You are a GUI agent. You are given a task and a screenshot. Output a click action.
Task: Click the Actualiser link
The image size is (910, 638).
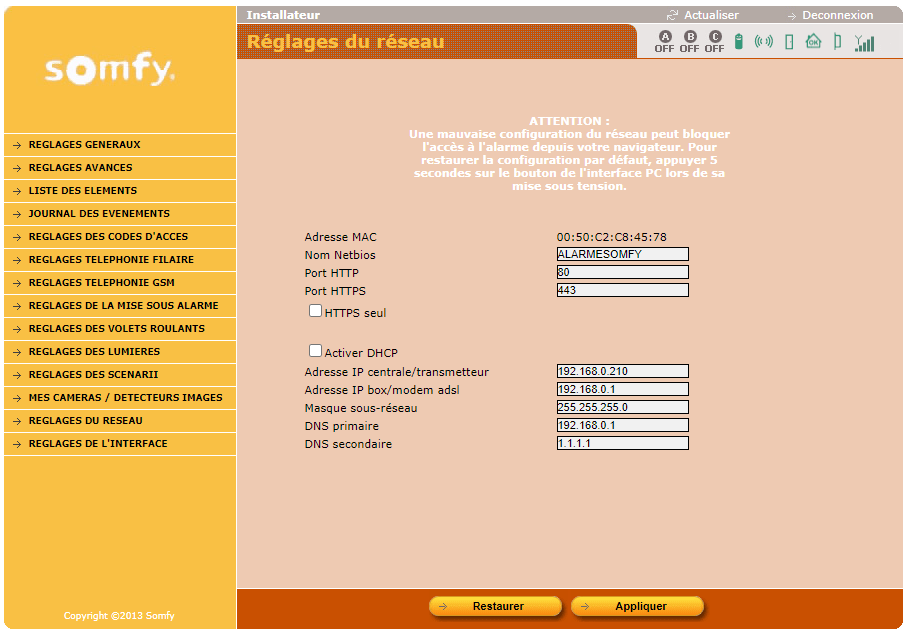pos(711,15)
